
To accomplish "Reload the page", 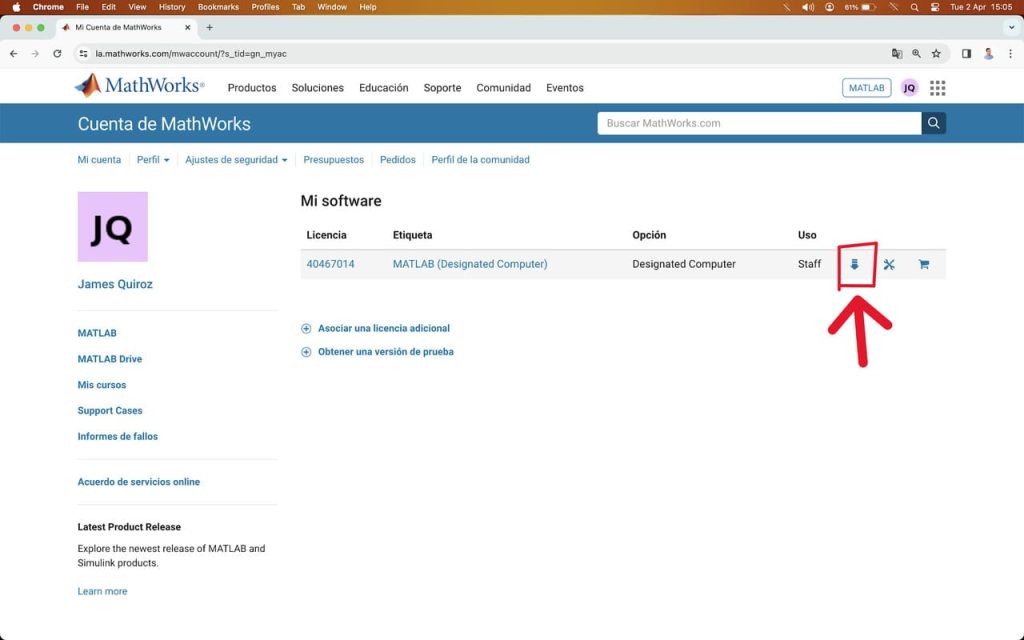I will pyautogui.click(x=57, y=54).
